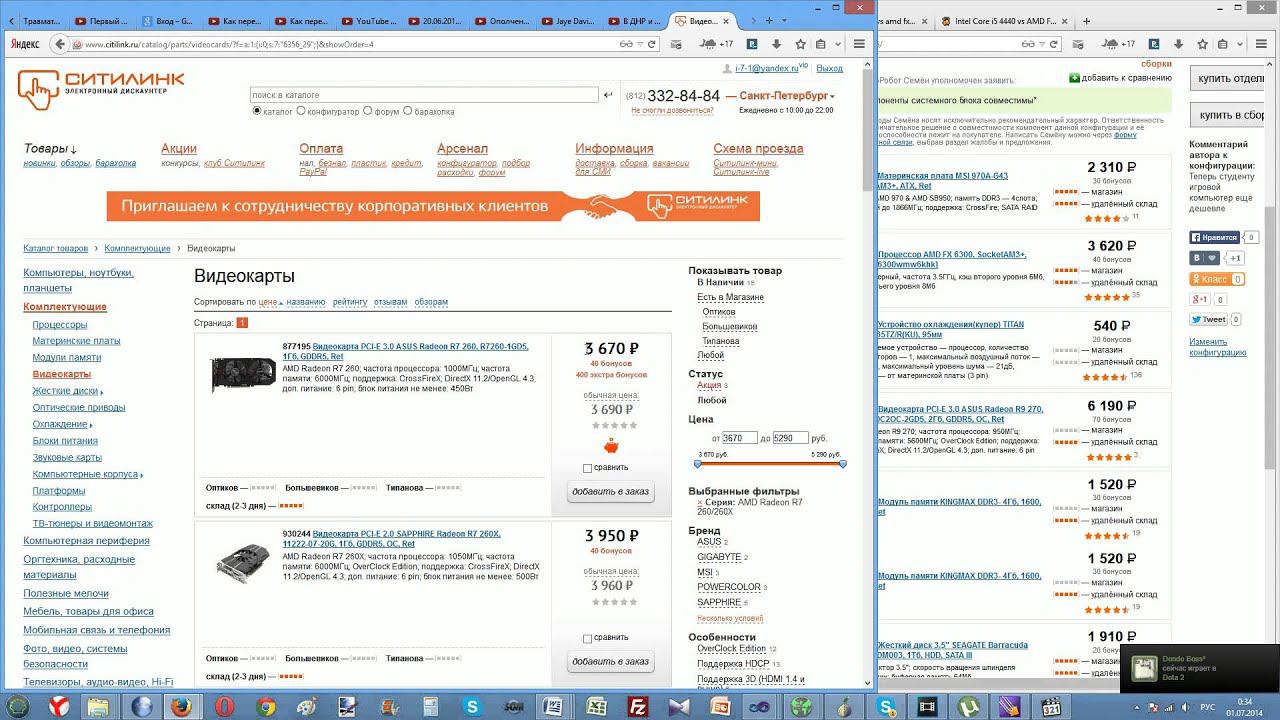Click the Google +1 share button
1280x720 pixels.
1199,300
